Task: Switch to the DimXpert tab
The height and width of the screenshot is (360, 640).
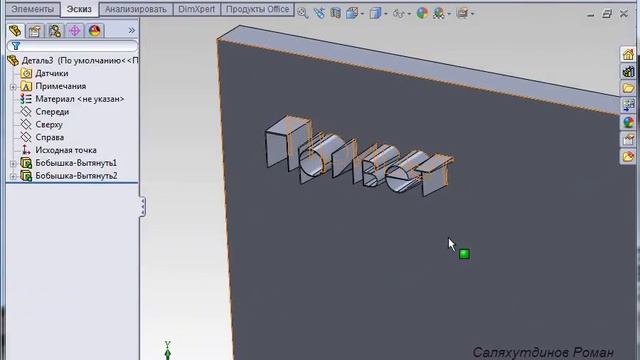Action: pyautogui.click(x=196, y=9)
